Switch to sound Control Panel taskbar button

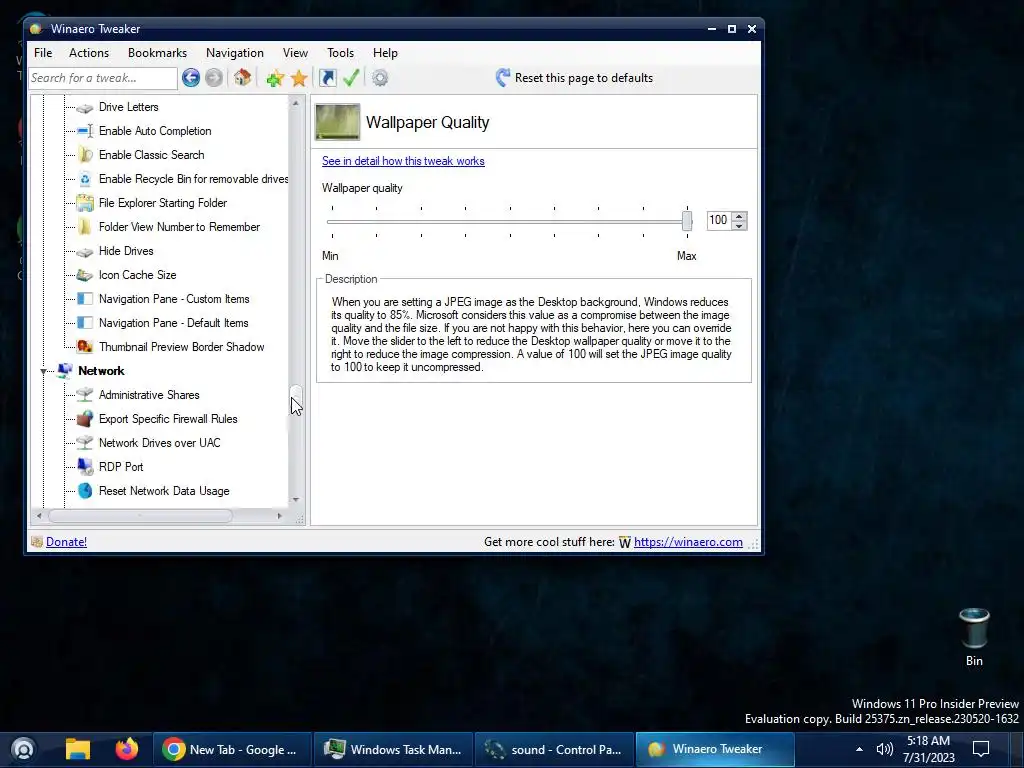click(554, 749)
